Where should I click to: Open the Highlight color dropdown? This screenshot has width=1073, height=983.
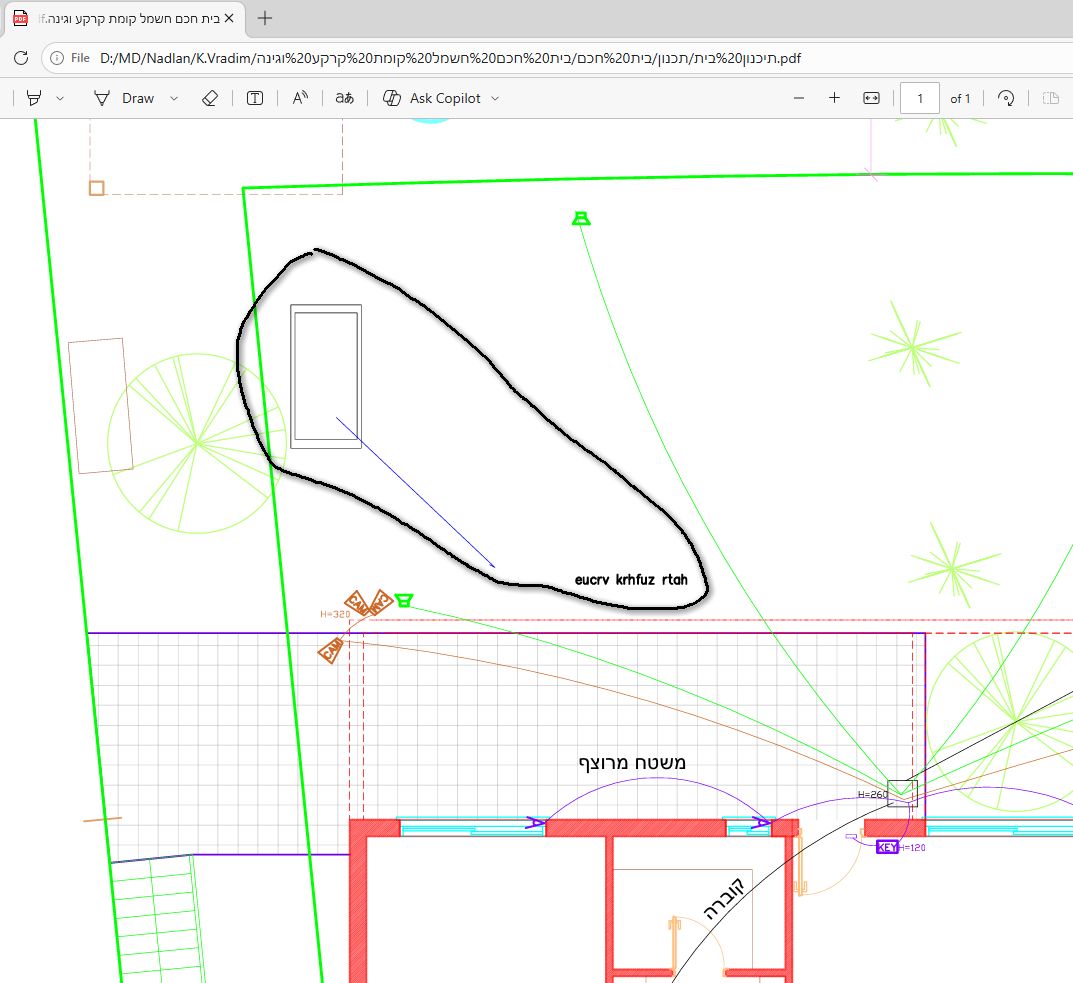(60, 98)
